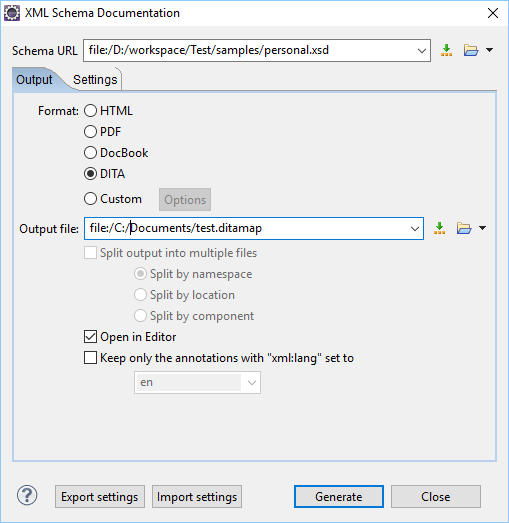This screenshot has width=509, height=523.
Task: Expand the Schema URL browse options arrow
Action: (489, 50)
